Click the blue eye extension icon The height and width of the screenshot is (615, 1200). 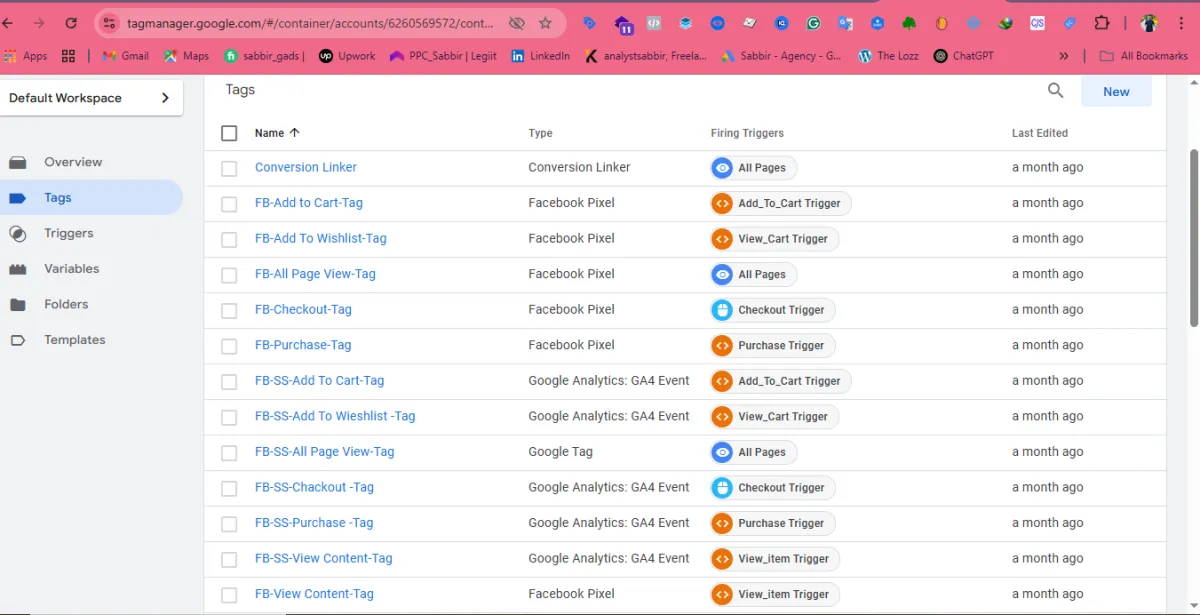point(717,23)
